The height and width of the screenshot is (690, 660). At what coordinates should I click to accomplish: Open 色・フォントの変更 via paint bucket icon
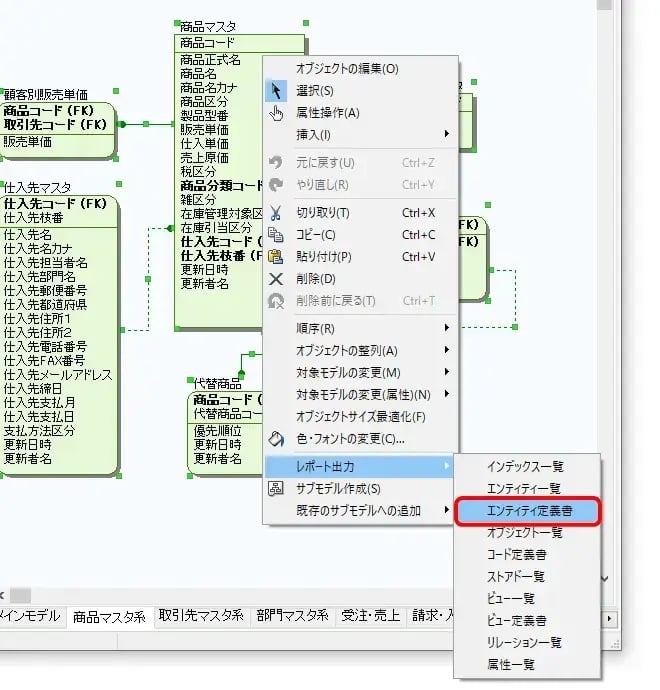[277, 438]
